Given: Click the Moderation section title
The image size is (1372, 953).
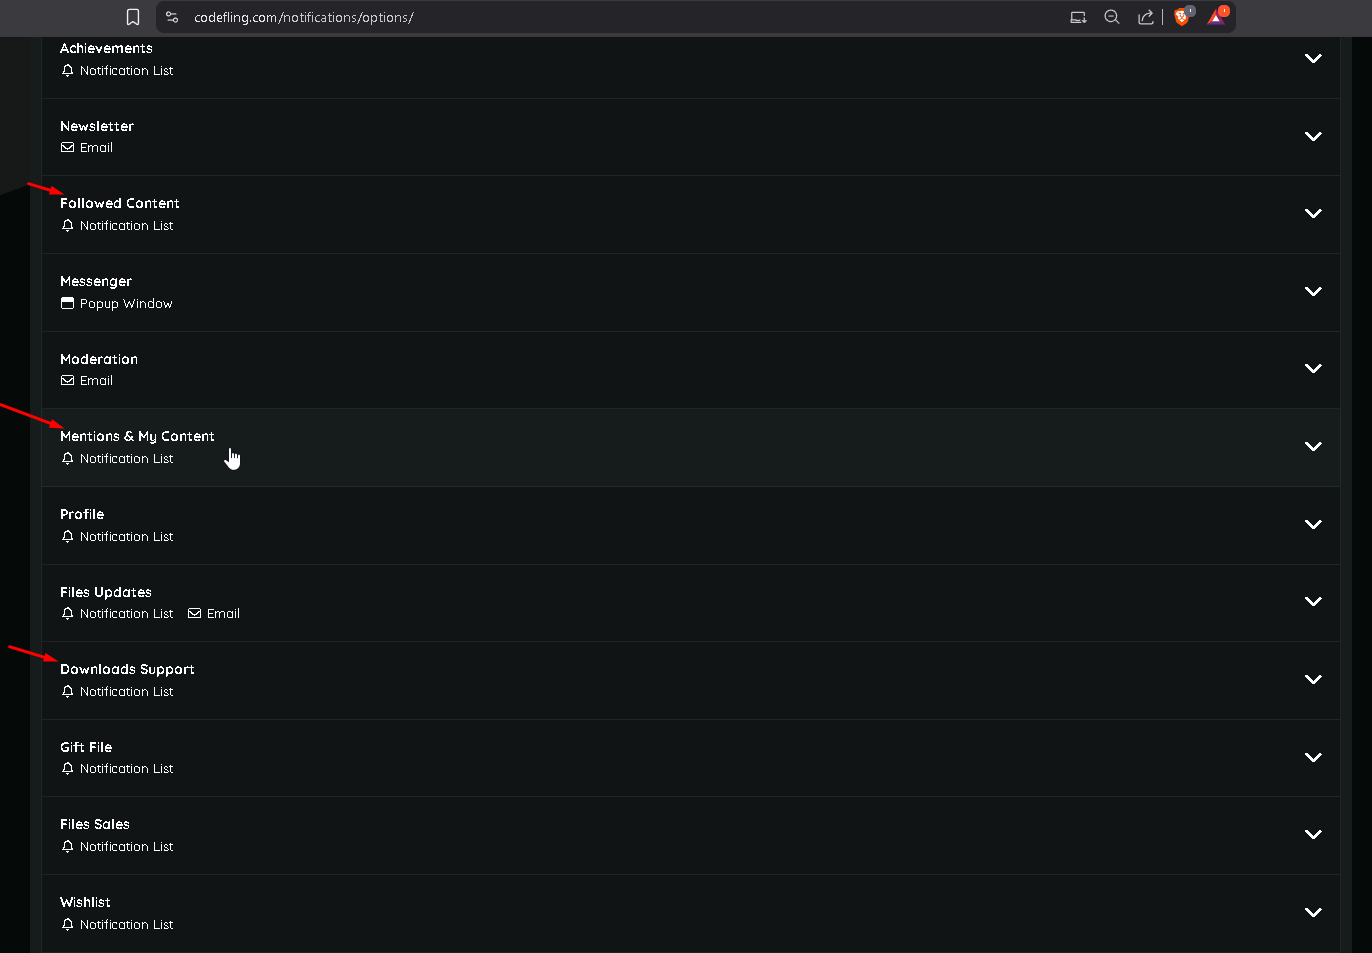Looking at the screenshot, I should pyautogui.click(x=99, y=359).
